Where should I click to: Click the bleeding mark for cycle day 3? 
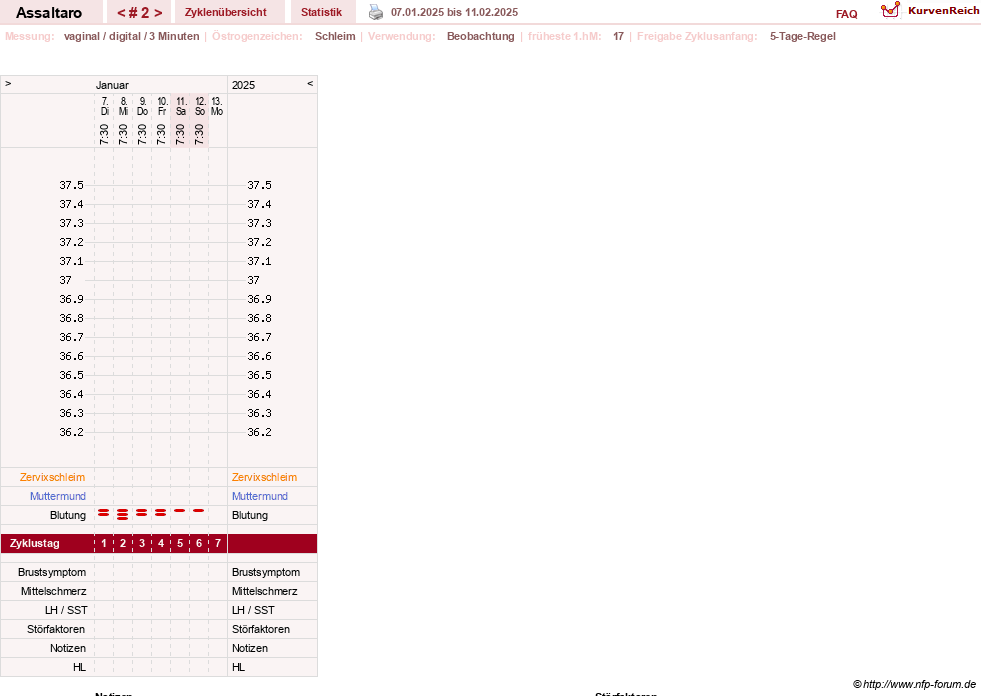(x=142, y=513)
